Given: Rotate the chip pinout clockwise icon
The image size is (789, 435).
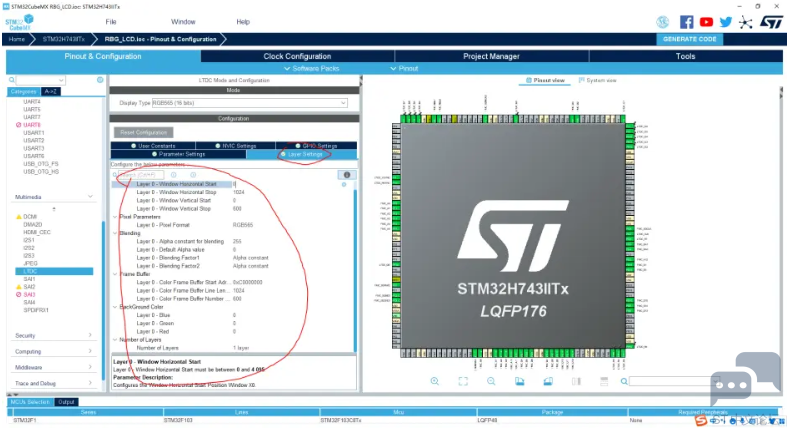Looking at the screenshot, I should tap(519, 382).
